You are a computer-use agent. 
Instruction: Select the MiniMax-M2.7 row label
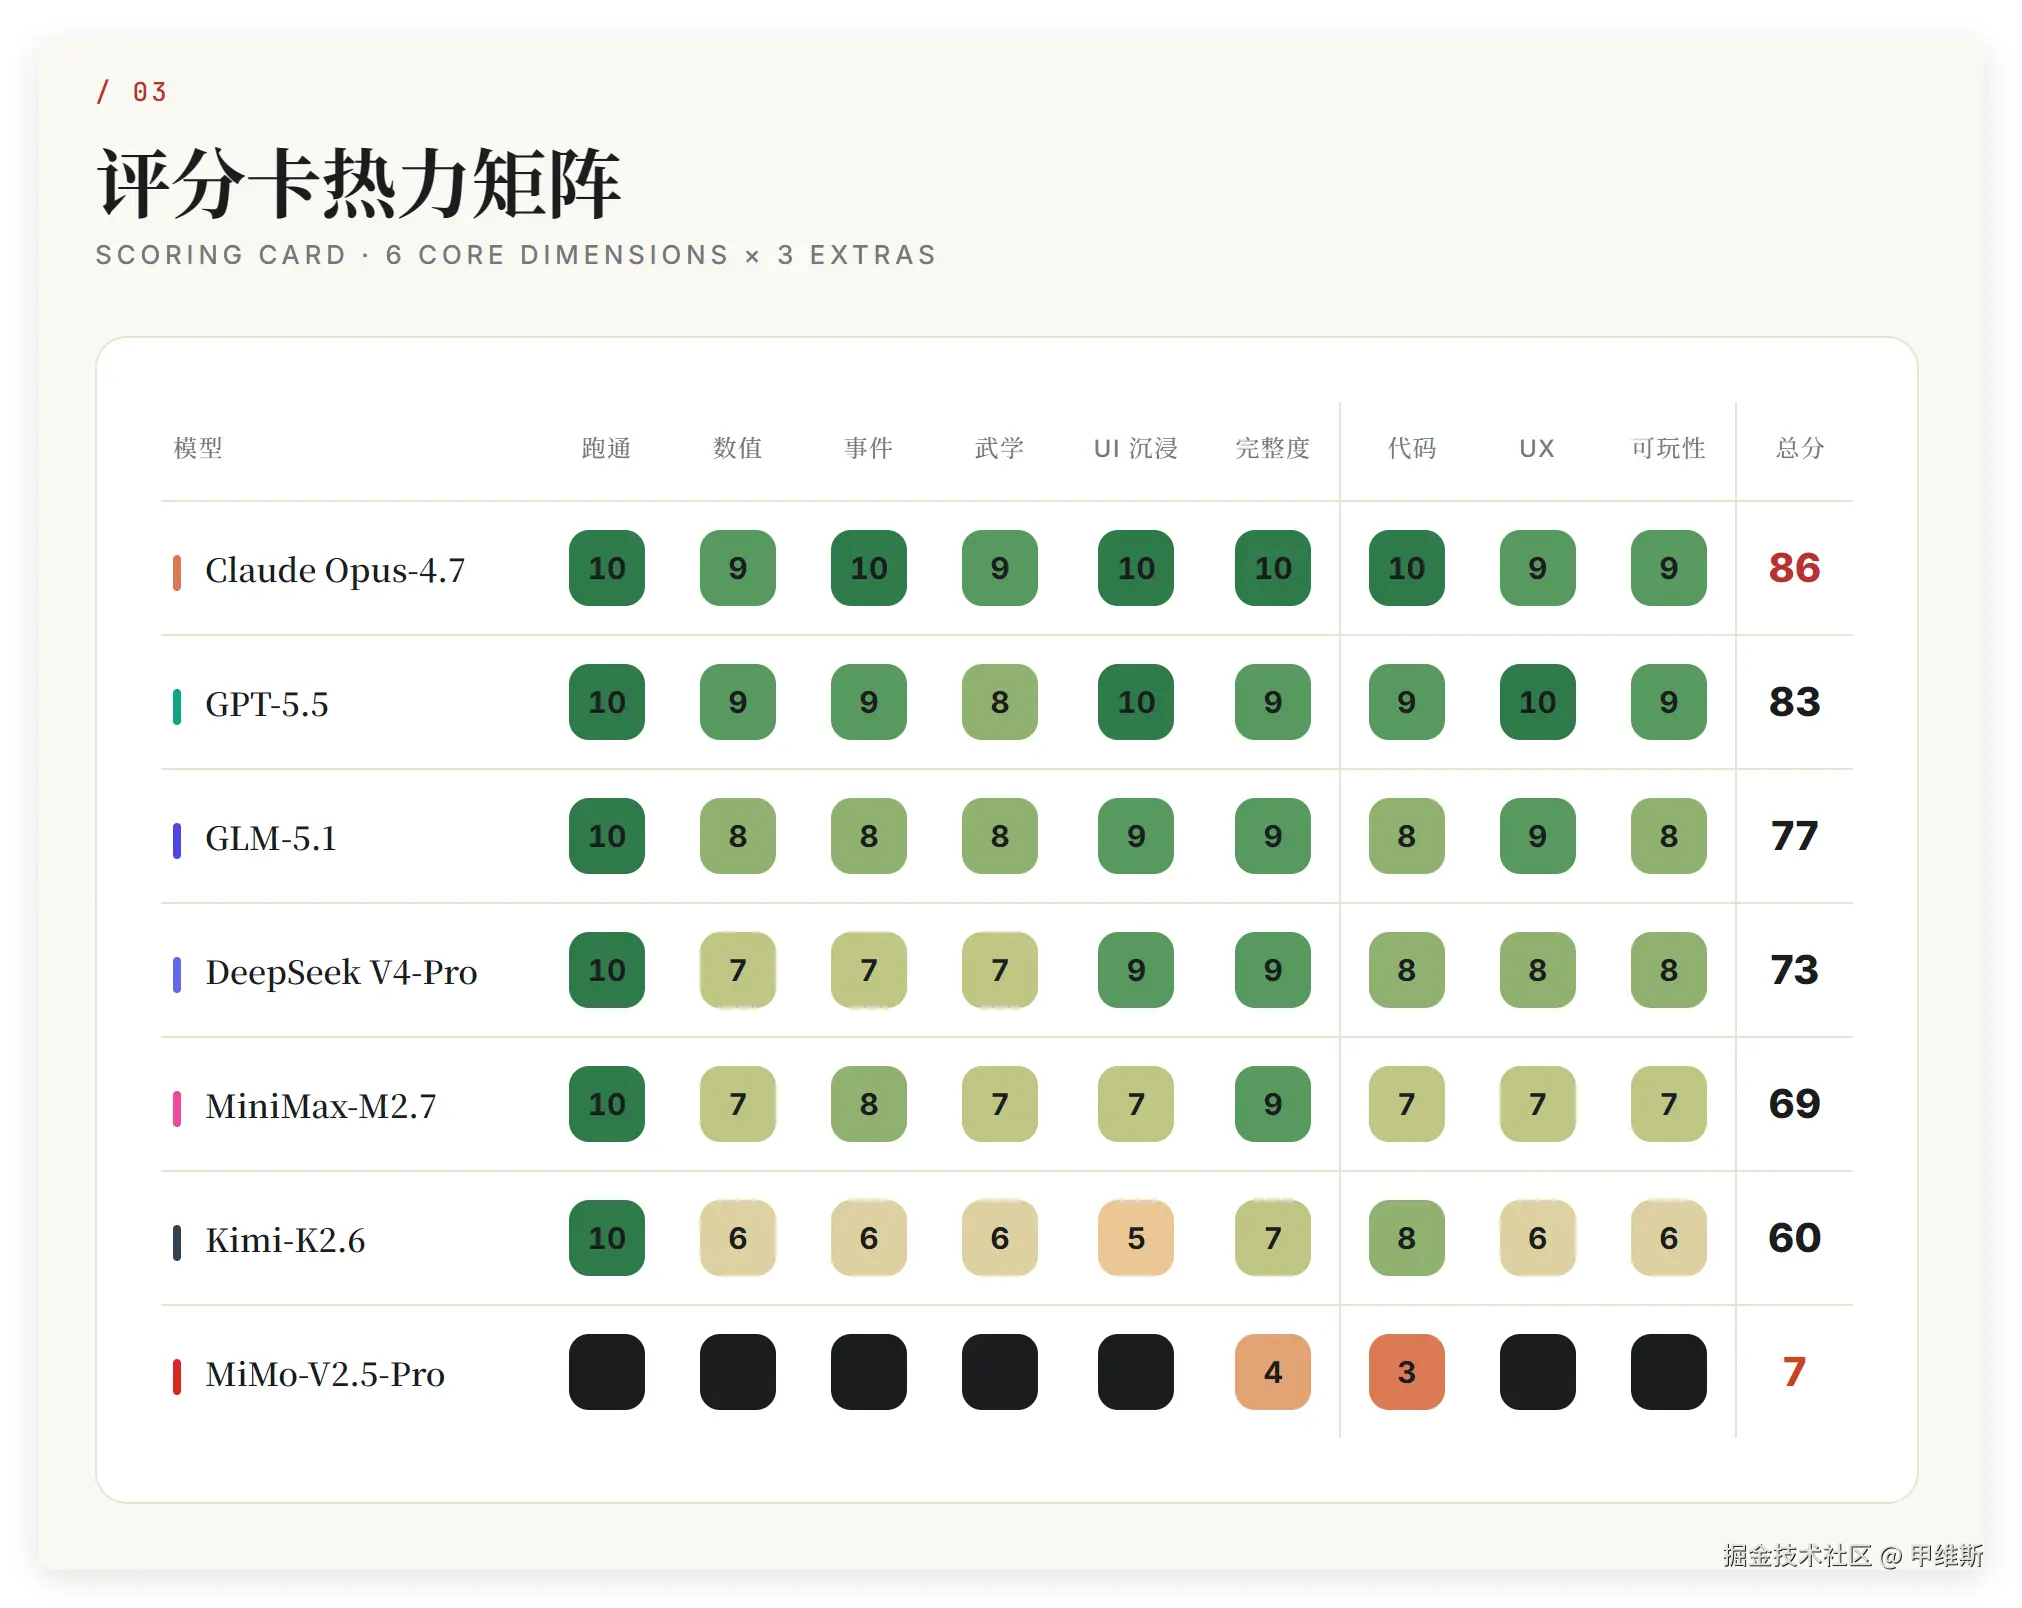point(321,1106)
